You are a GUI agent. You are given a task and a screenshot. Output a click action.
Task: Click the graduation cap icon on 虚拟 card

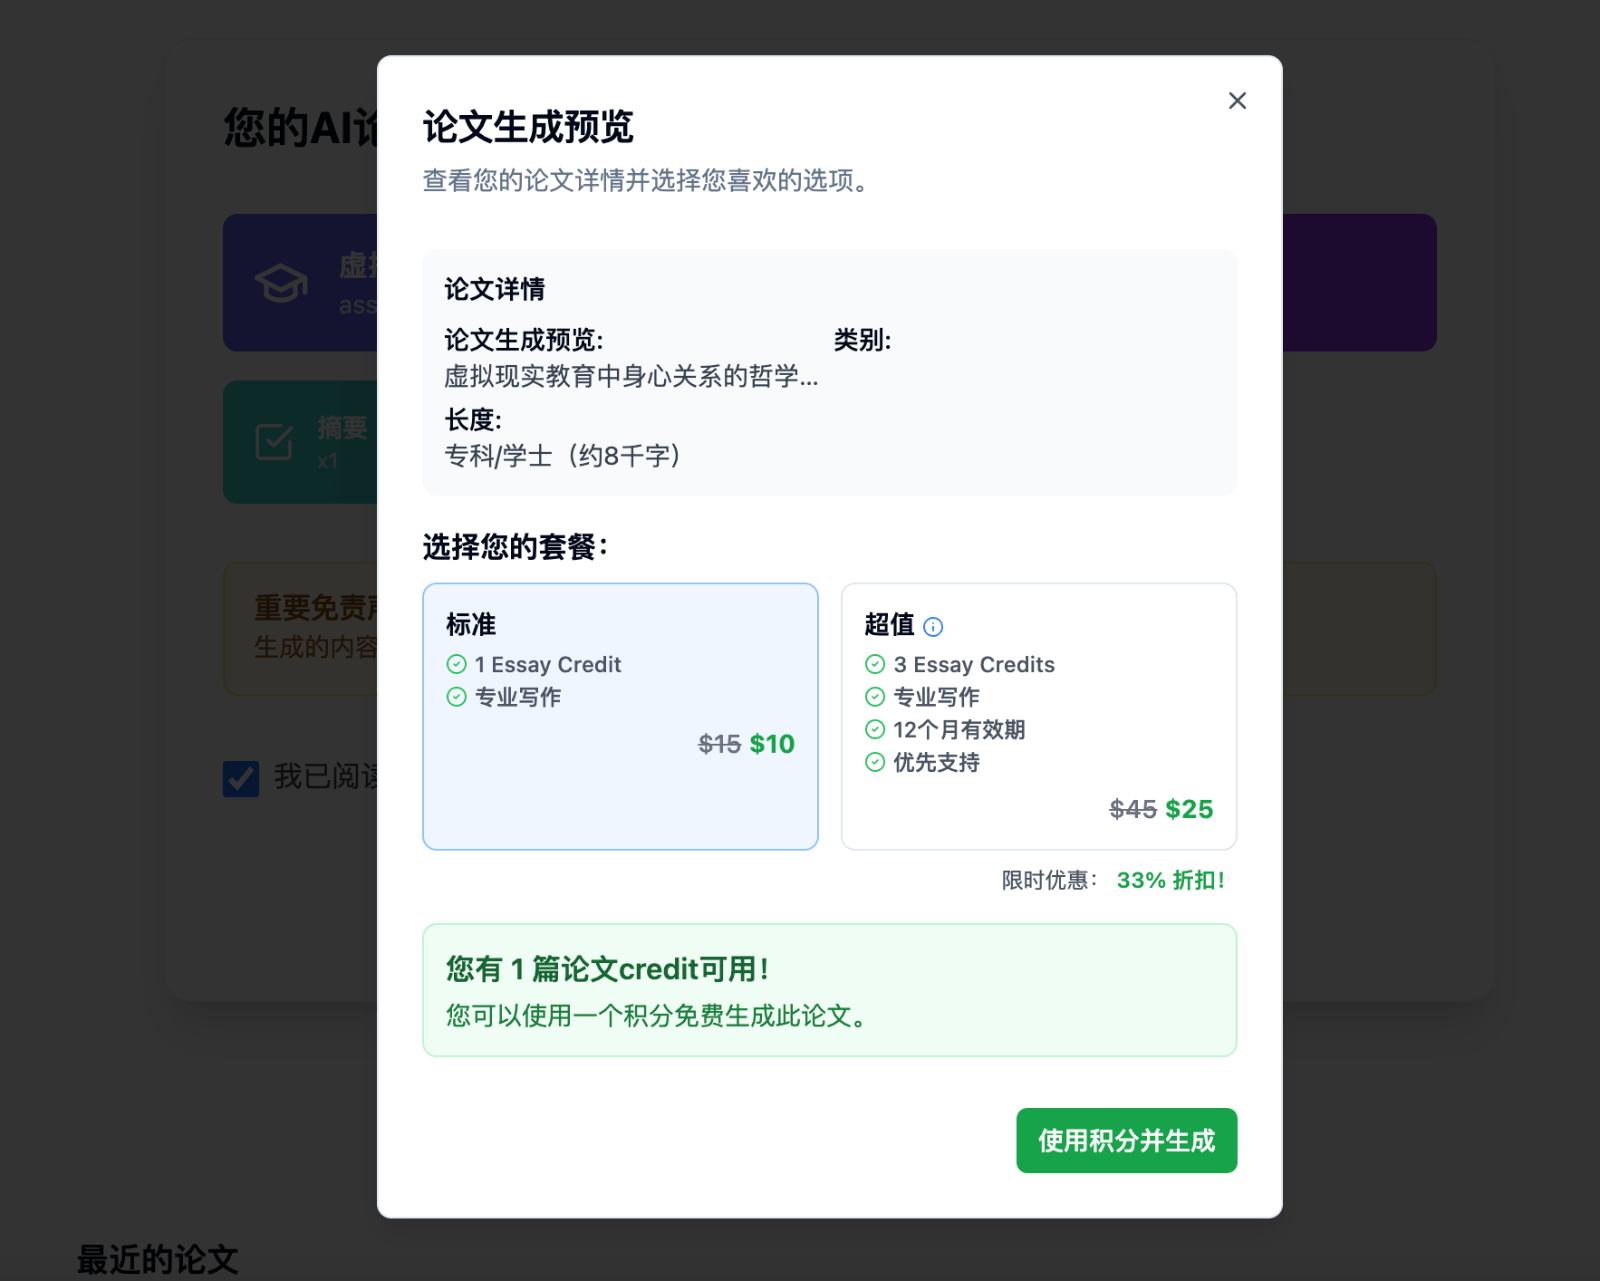tap(281, 283)
